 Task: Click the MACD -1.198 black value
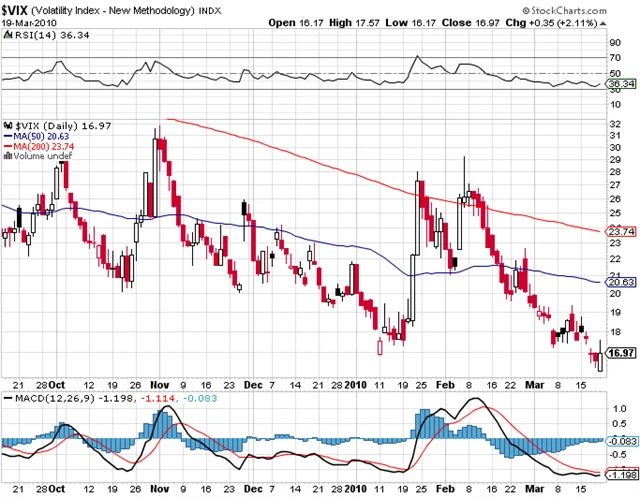pos(115,398)
